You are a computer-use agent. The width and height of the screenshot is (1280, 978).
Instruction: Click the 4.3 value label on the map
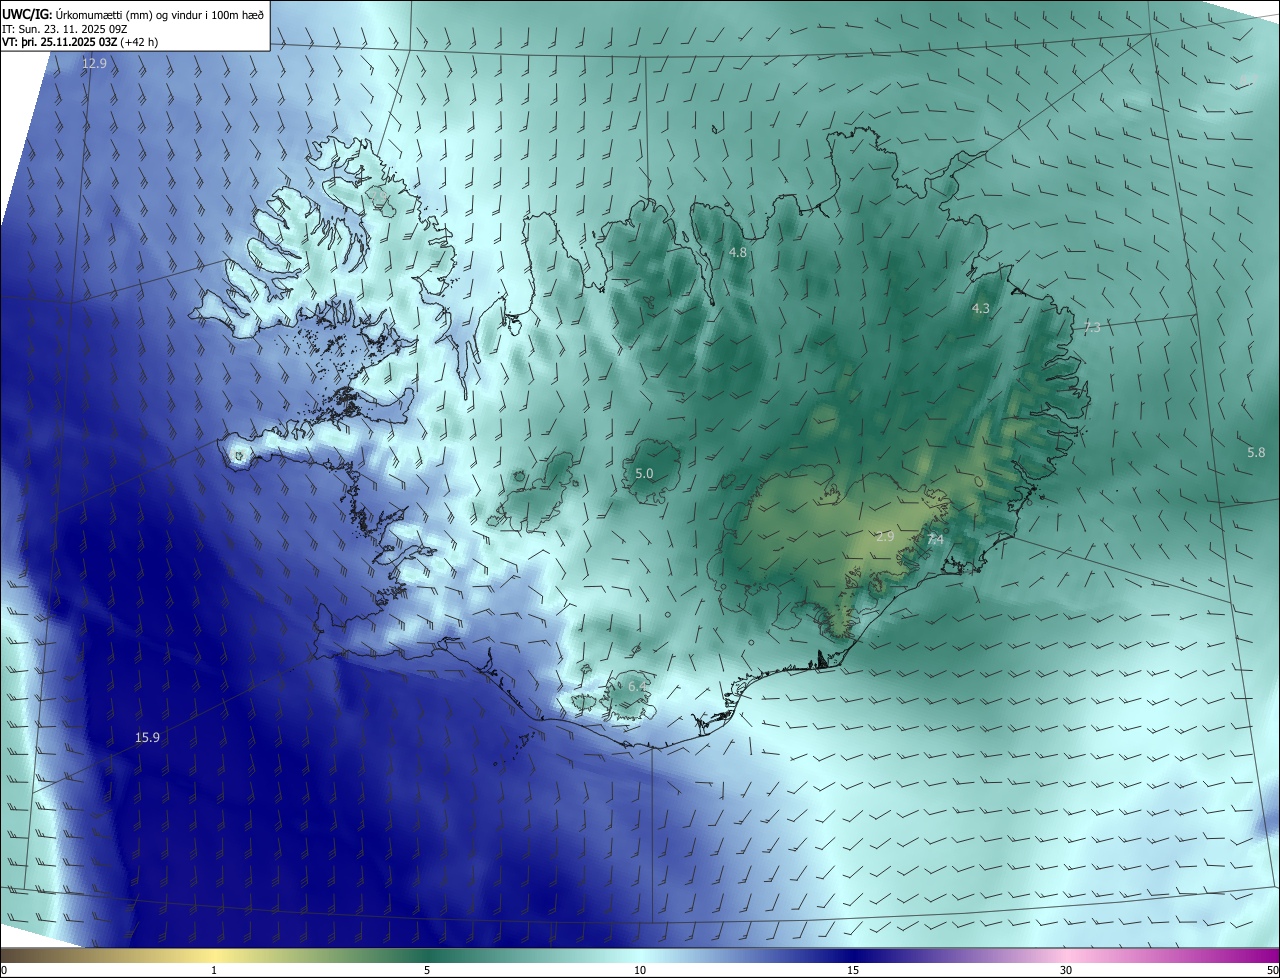click(x=981, y=309)
